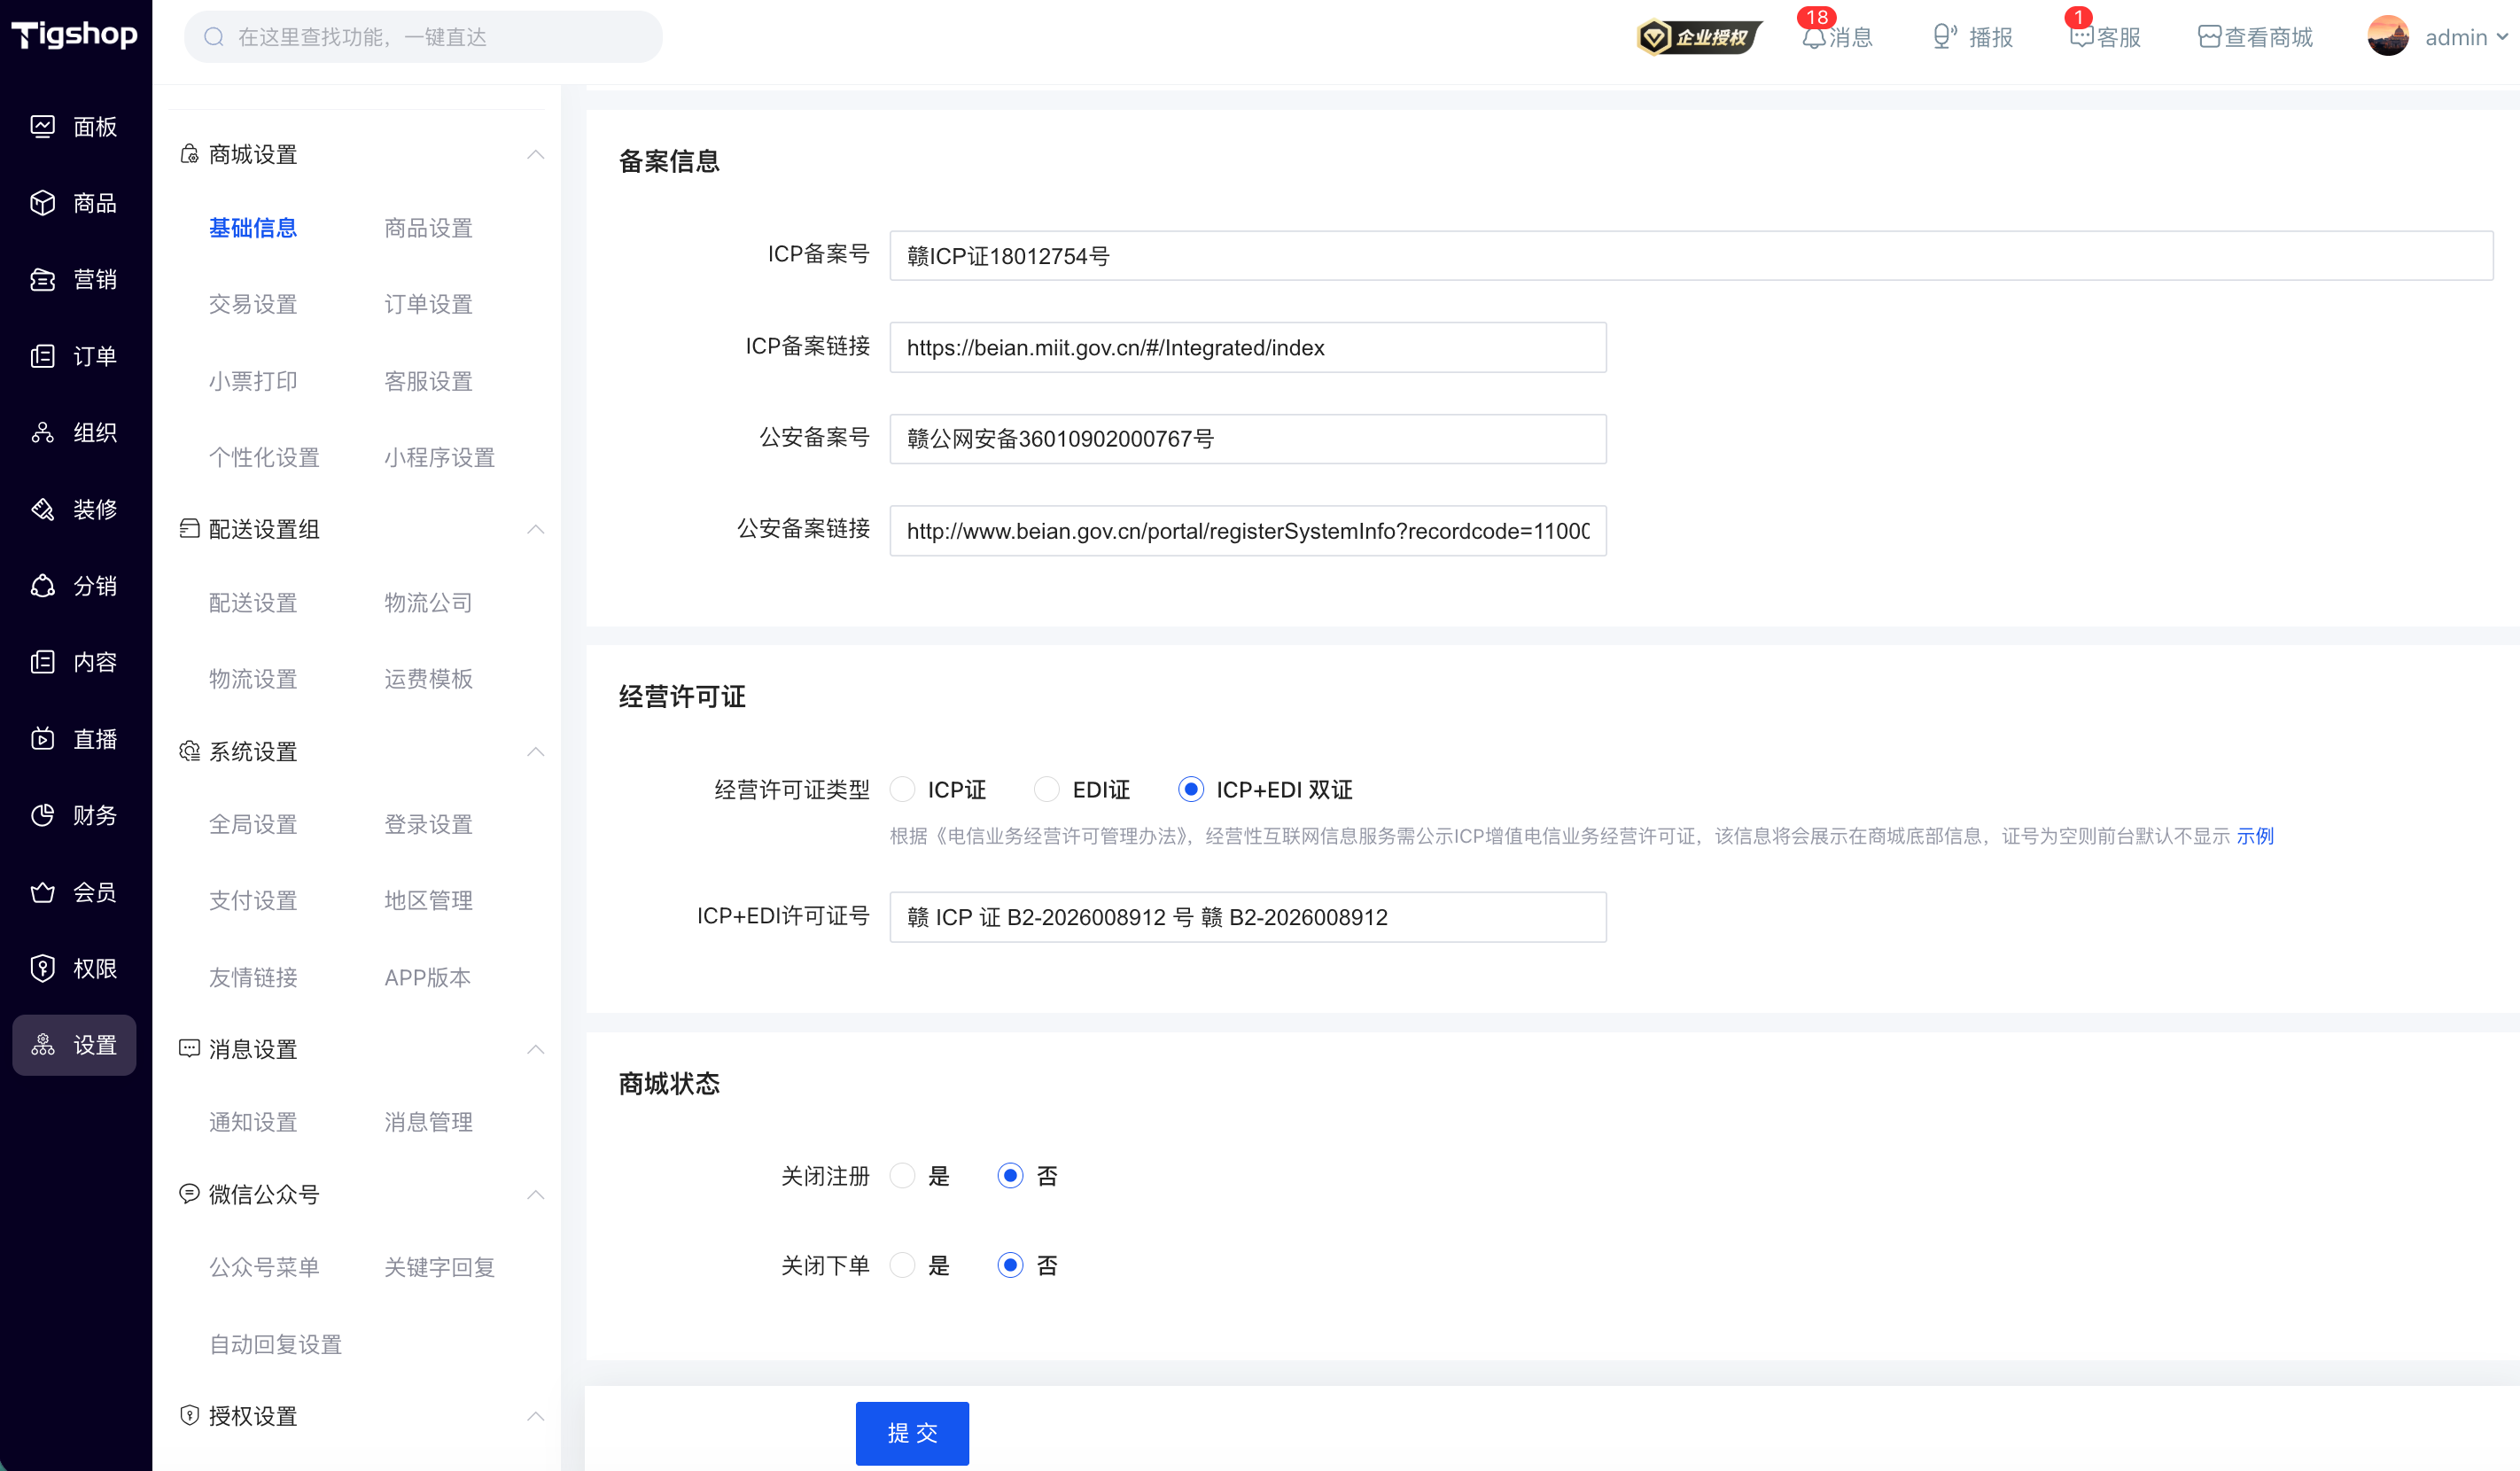Screen dimensions: 2520x1471
Task: Click the 配送设置组 group icon
Action: (189, 528)
